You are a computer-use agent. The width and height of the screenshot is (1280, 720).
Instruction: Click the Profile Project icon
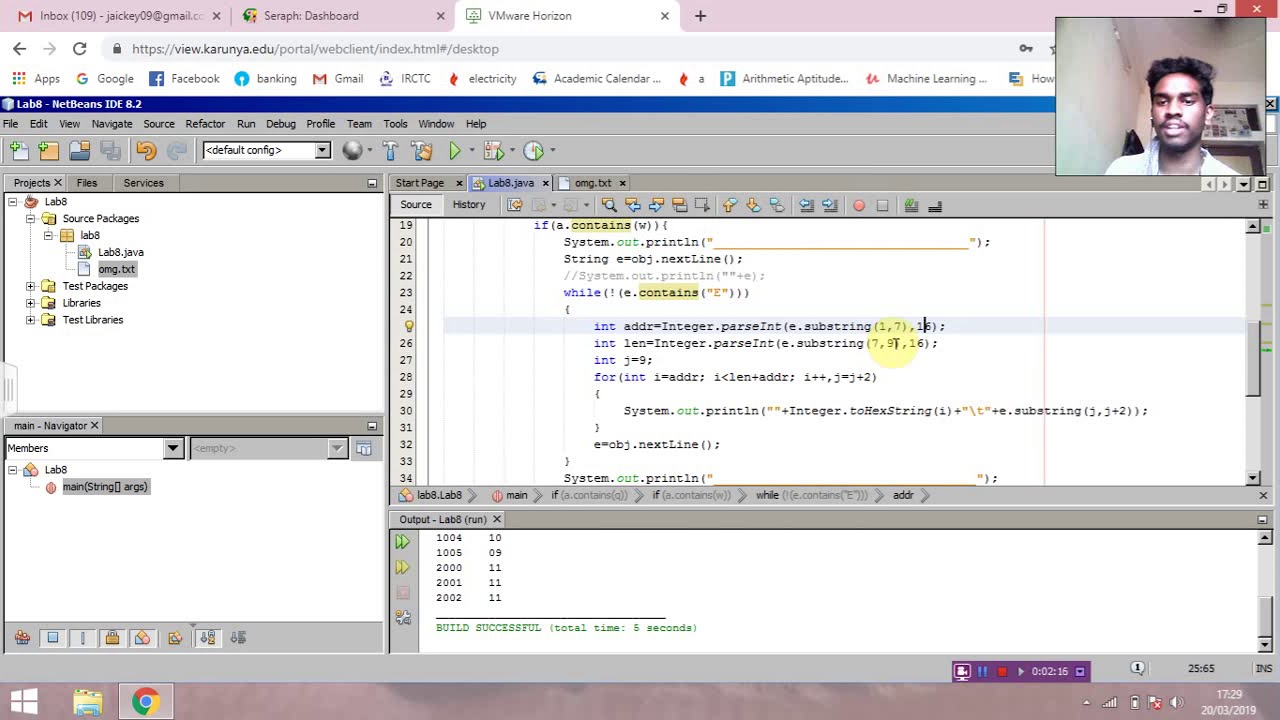534,150
